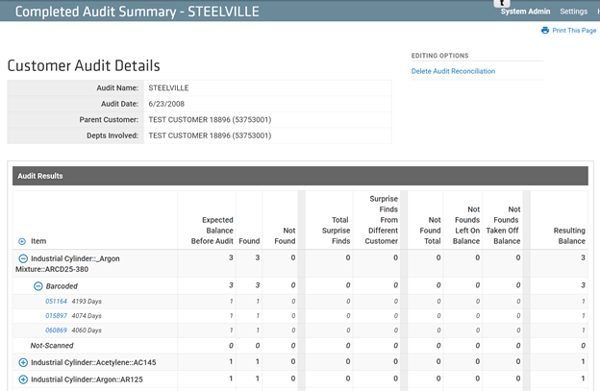
Task: Expand the Industrial Cylinder Argon AR125 row
Action: pos(23,380)
